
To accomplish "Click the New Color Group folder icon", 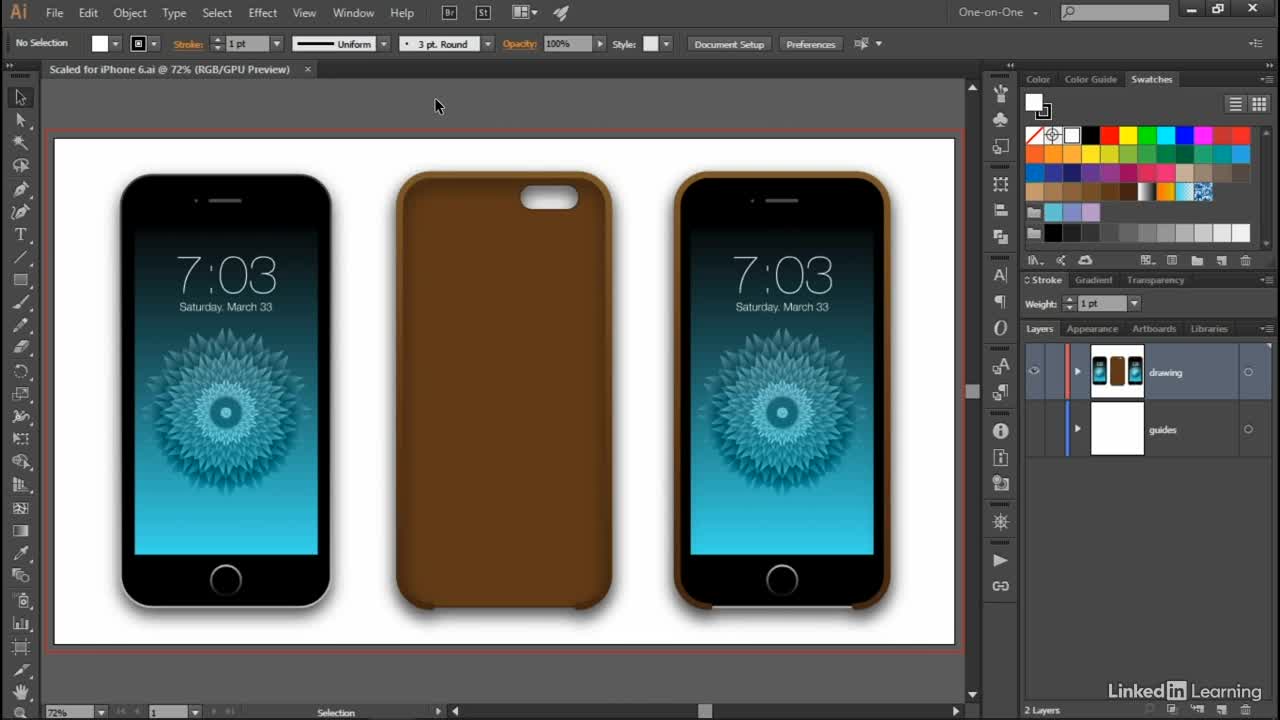I will point(1196,261).
